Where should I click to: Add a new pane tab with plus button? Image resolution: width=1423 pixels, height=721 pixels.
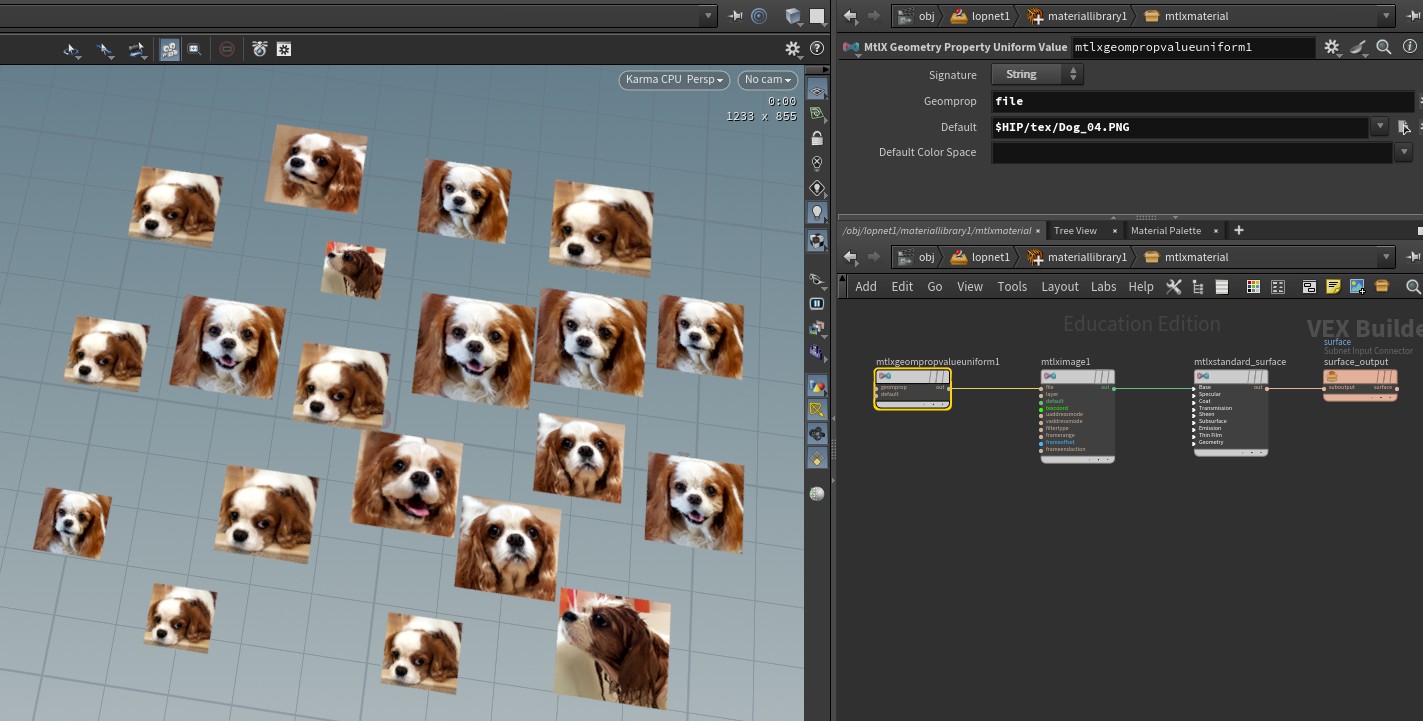pos(1238,230)
